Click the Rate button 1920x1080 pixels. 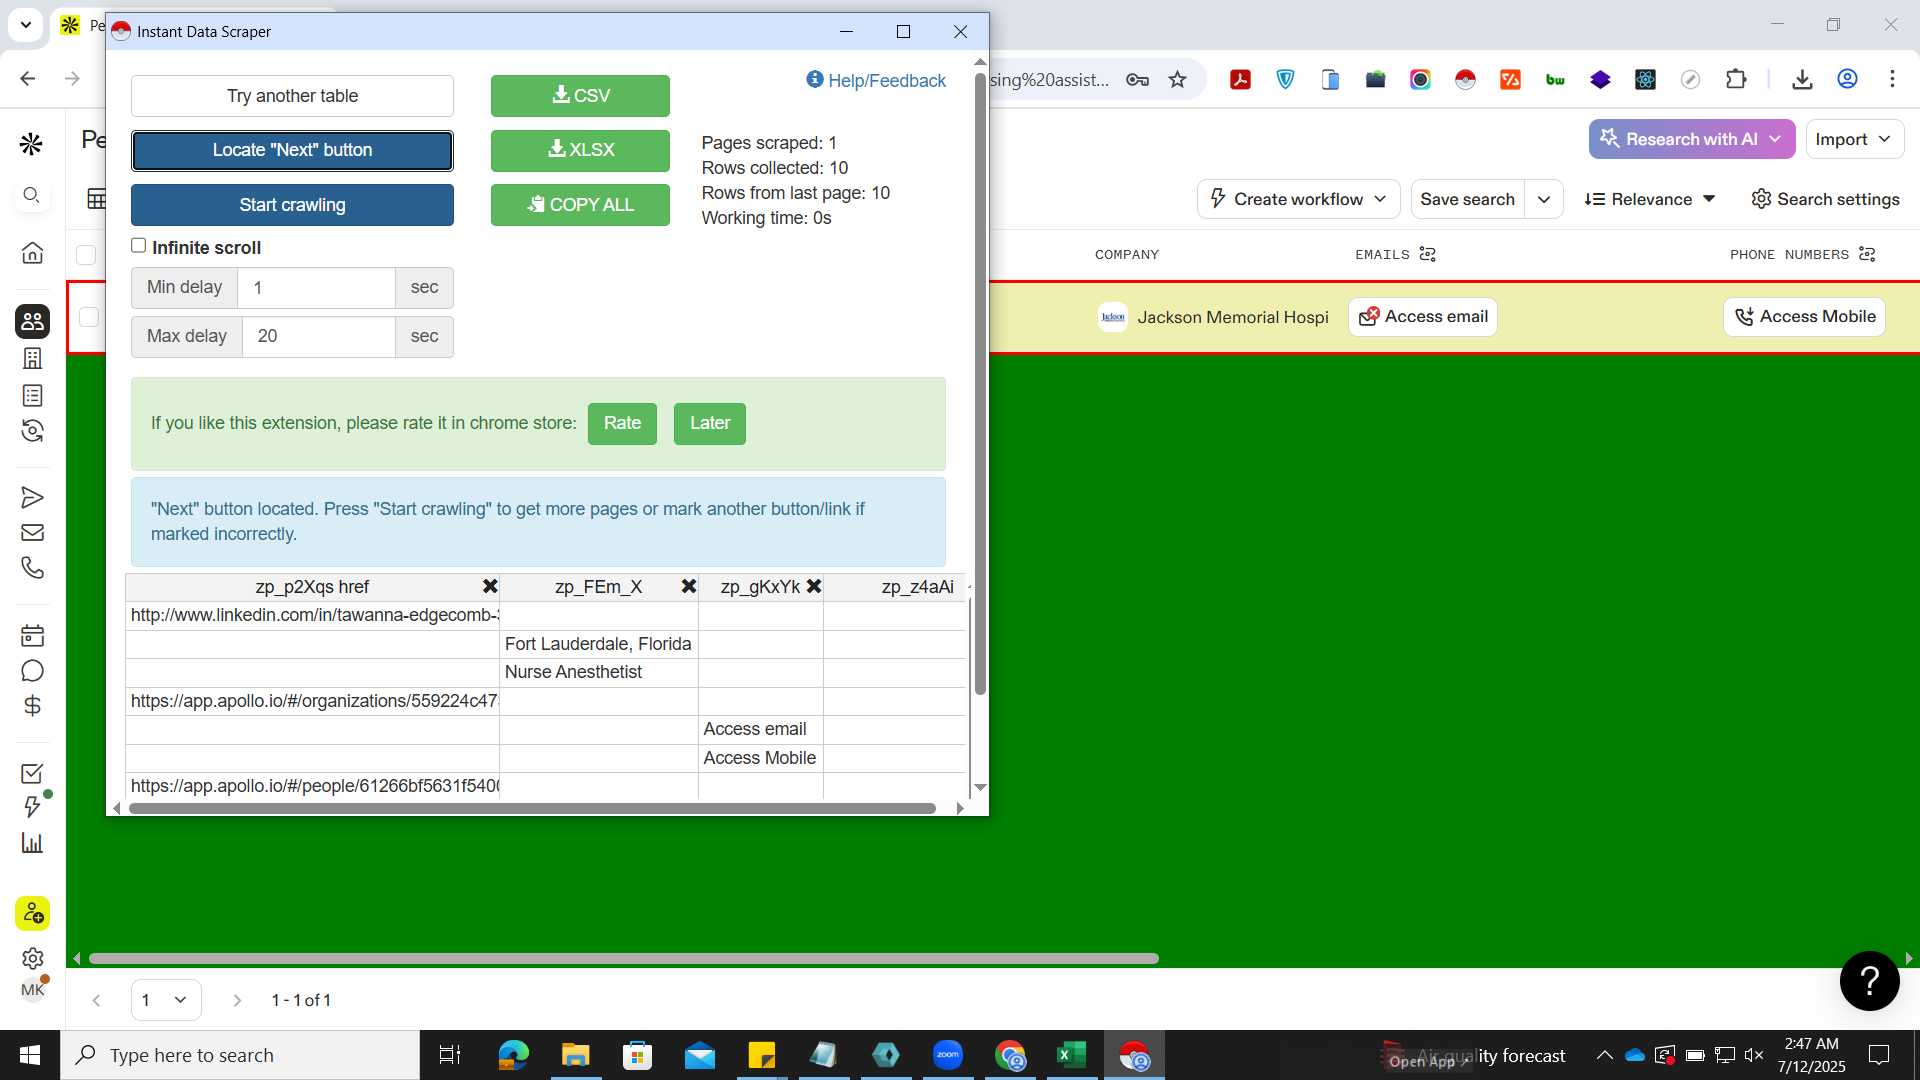[x=622, y=423]
